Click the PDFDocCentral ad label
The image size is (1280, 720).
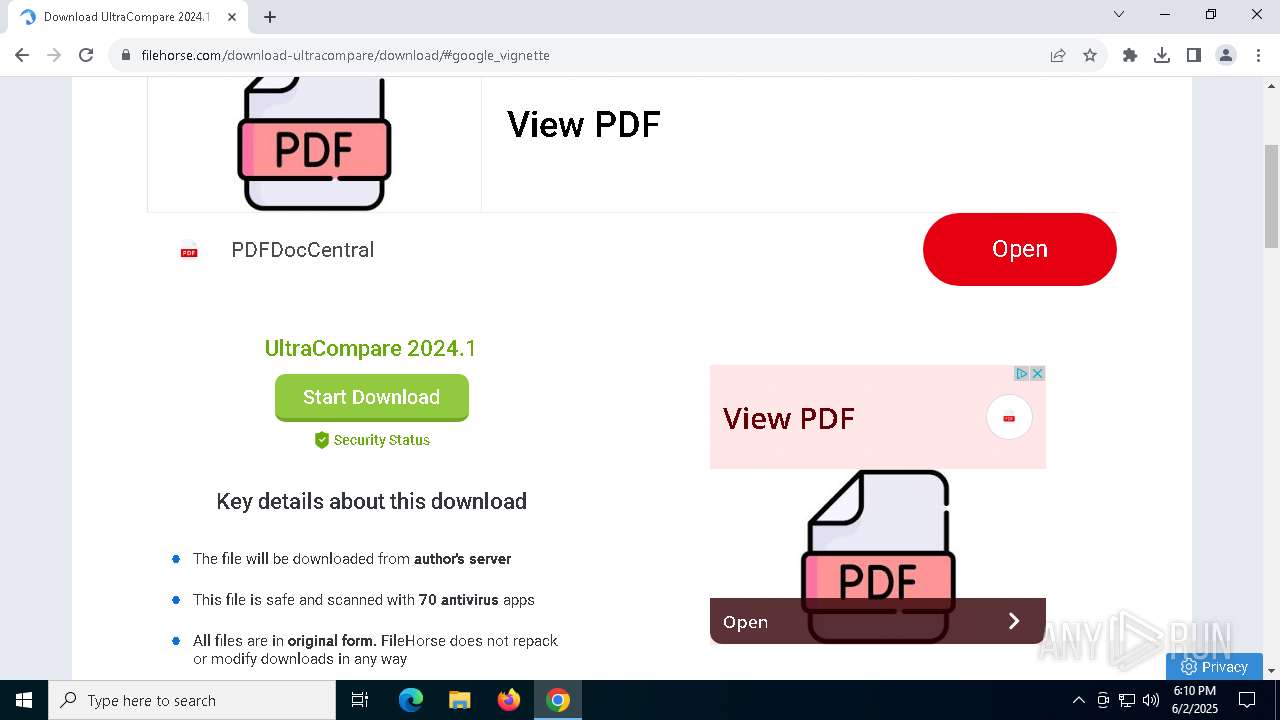(x=303, y=250)
